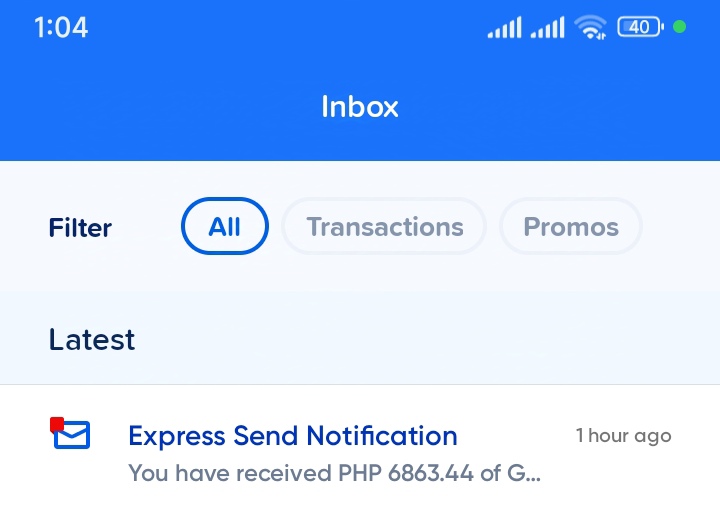Tap the Inbox header title

pyautogui.click(x=360, y=107)
